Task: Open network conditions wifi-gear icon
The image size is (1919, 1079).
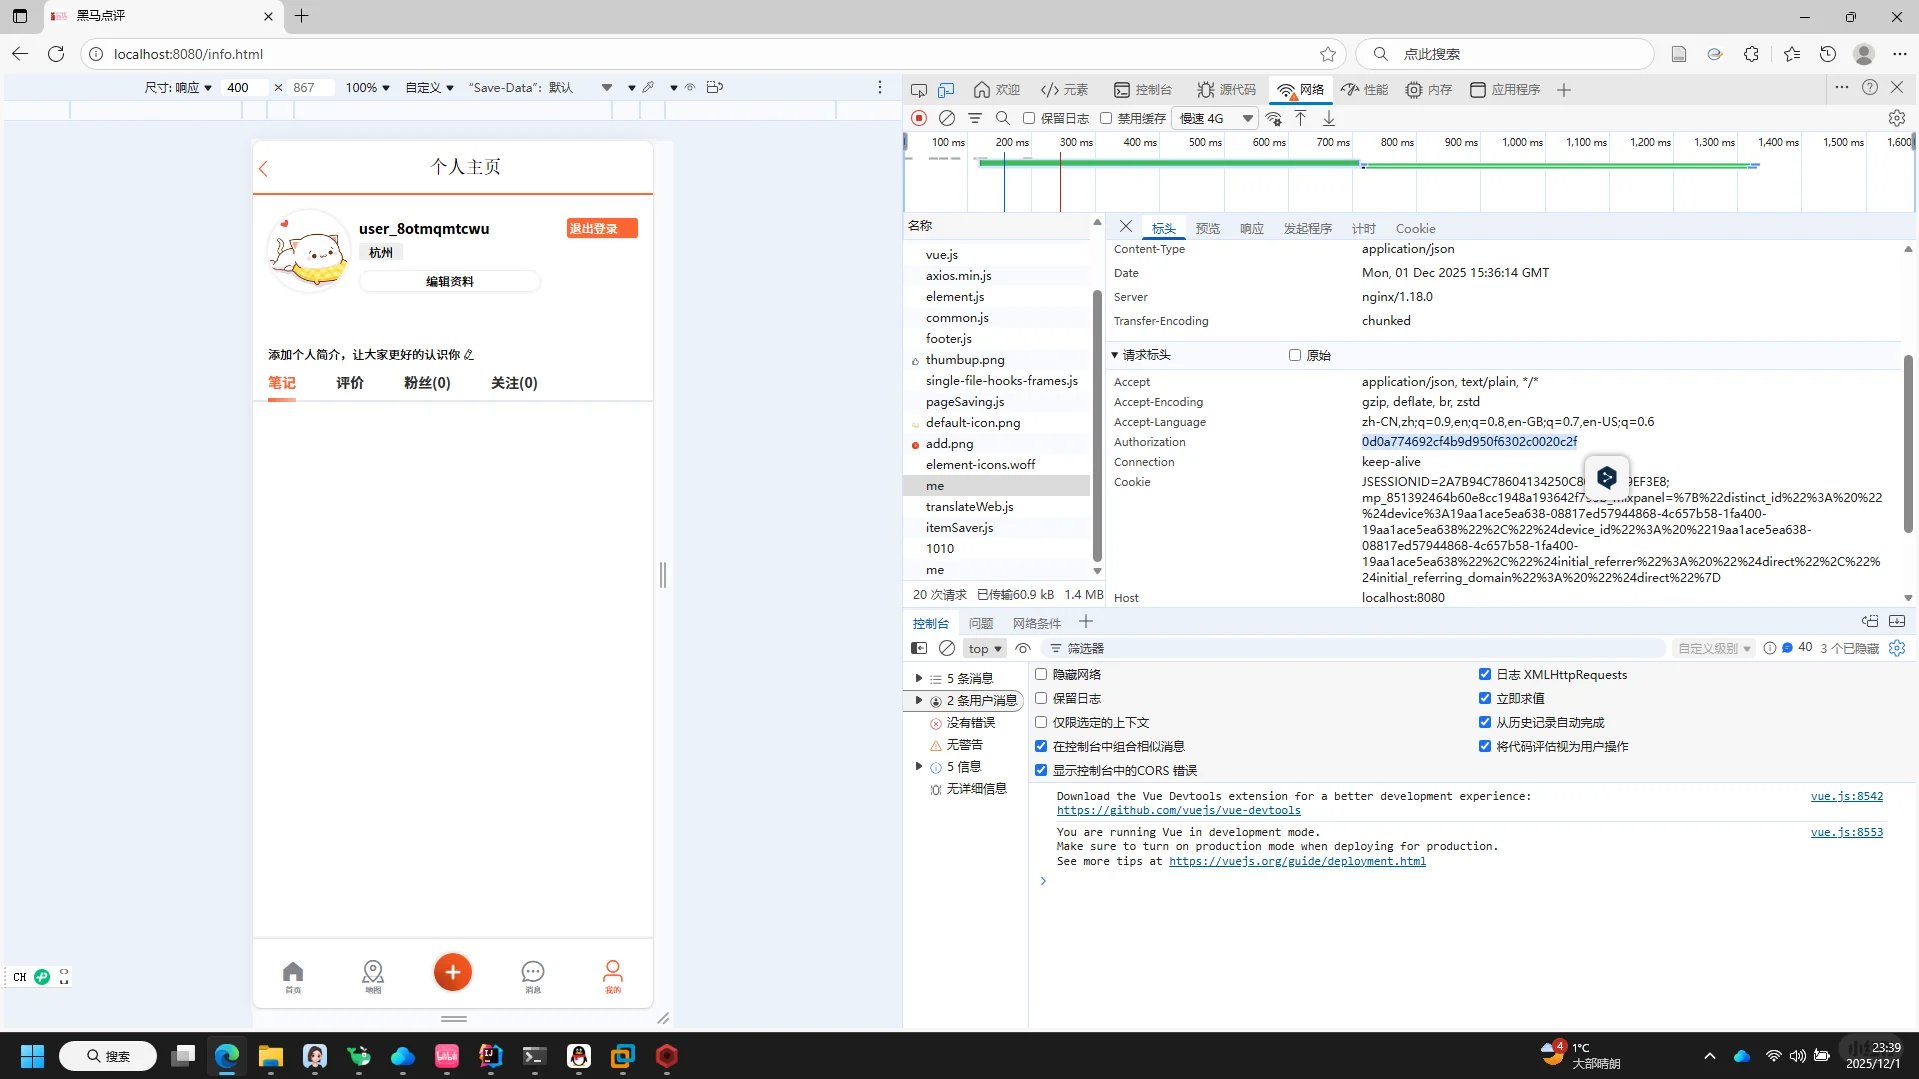Action: pos(1274,118)
